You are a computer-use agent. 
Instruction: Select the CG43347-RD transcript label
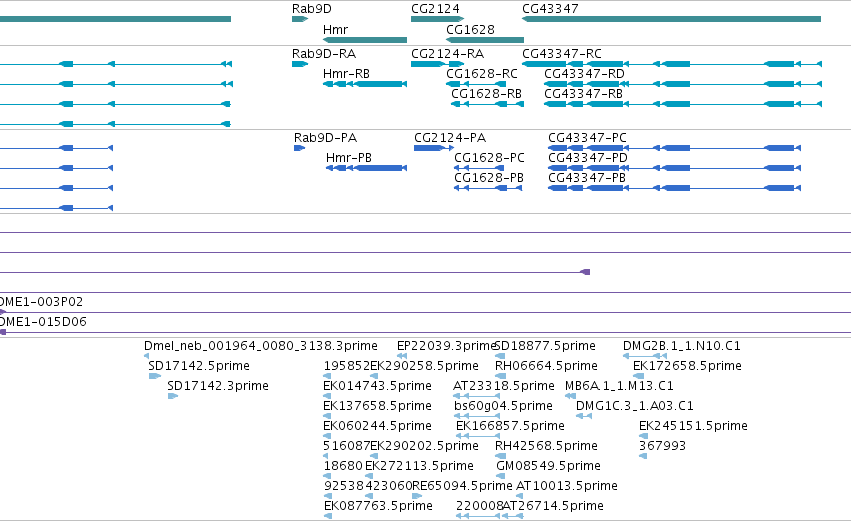pos(585,74)
